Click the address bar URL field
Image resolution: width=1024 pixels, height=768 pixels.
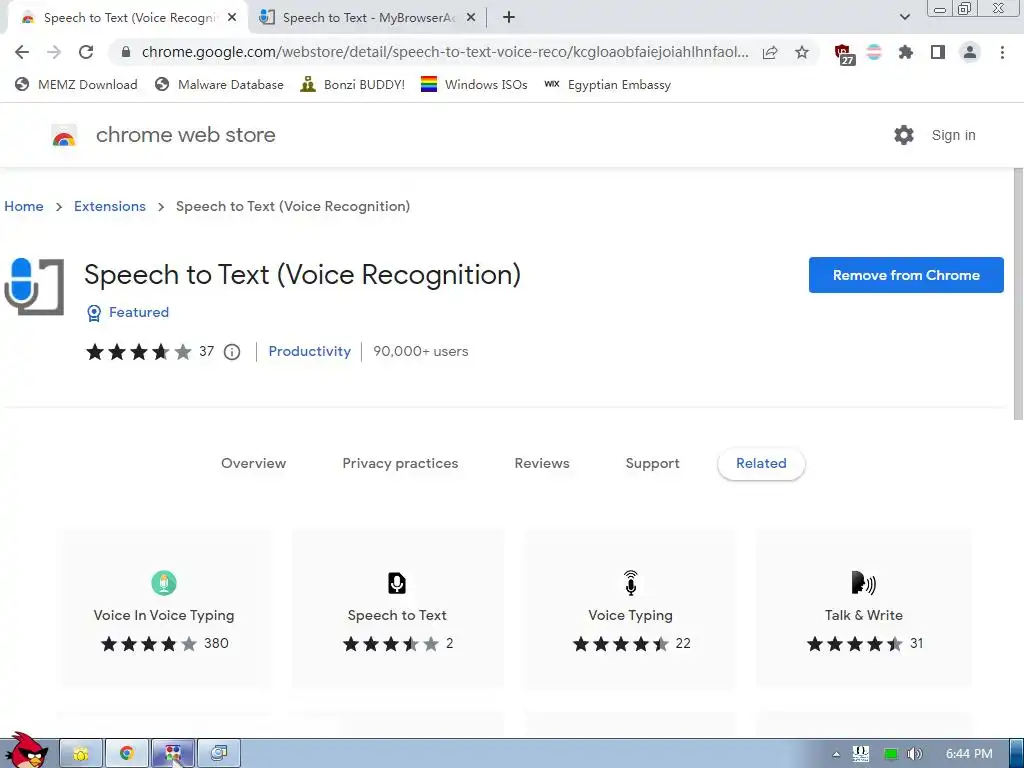point(445,52)
